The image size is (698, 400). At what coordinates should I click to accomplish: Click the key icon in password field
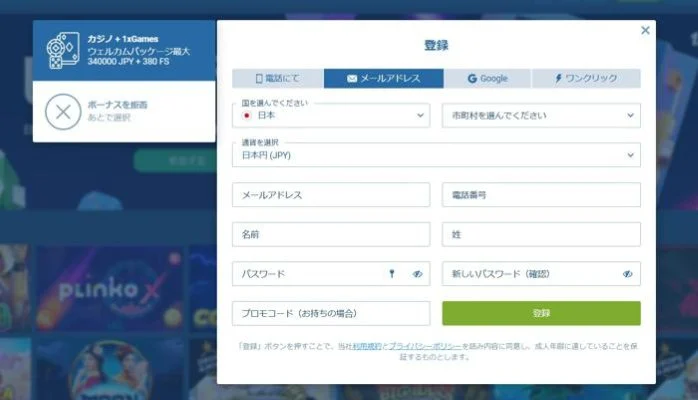[x=392, y=274]
